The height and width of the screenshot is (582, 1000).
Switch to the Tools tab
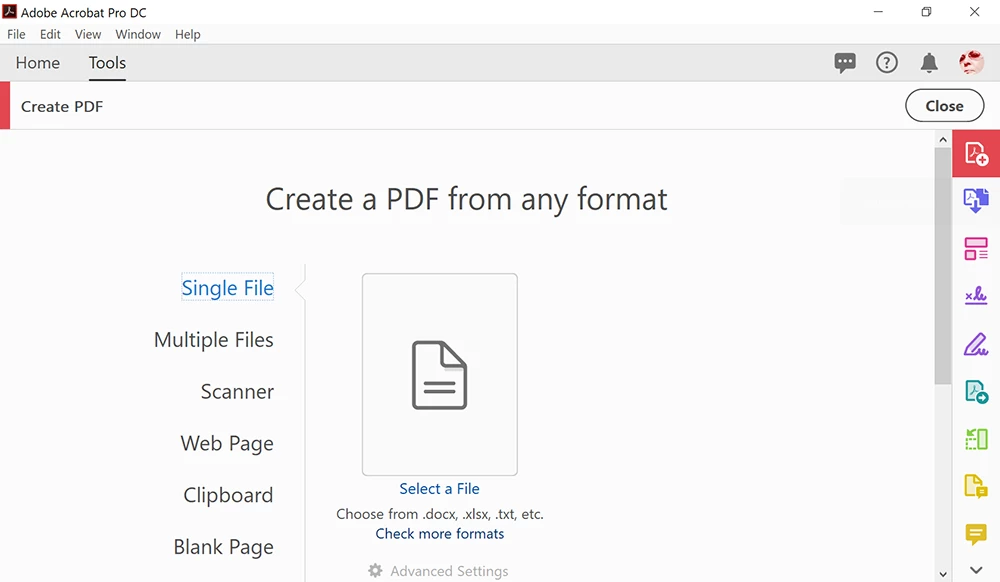coord(107,62)
